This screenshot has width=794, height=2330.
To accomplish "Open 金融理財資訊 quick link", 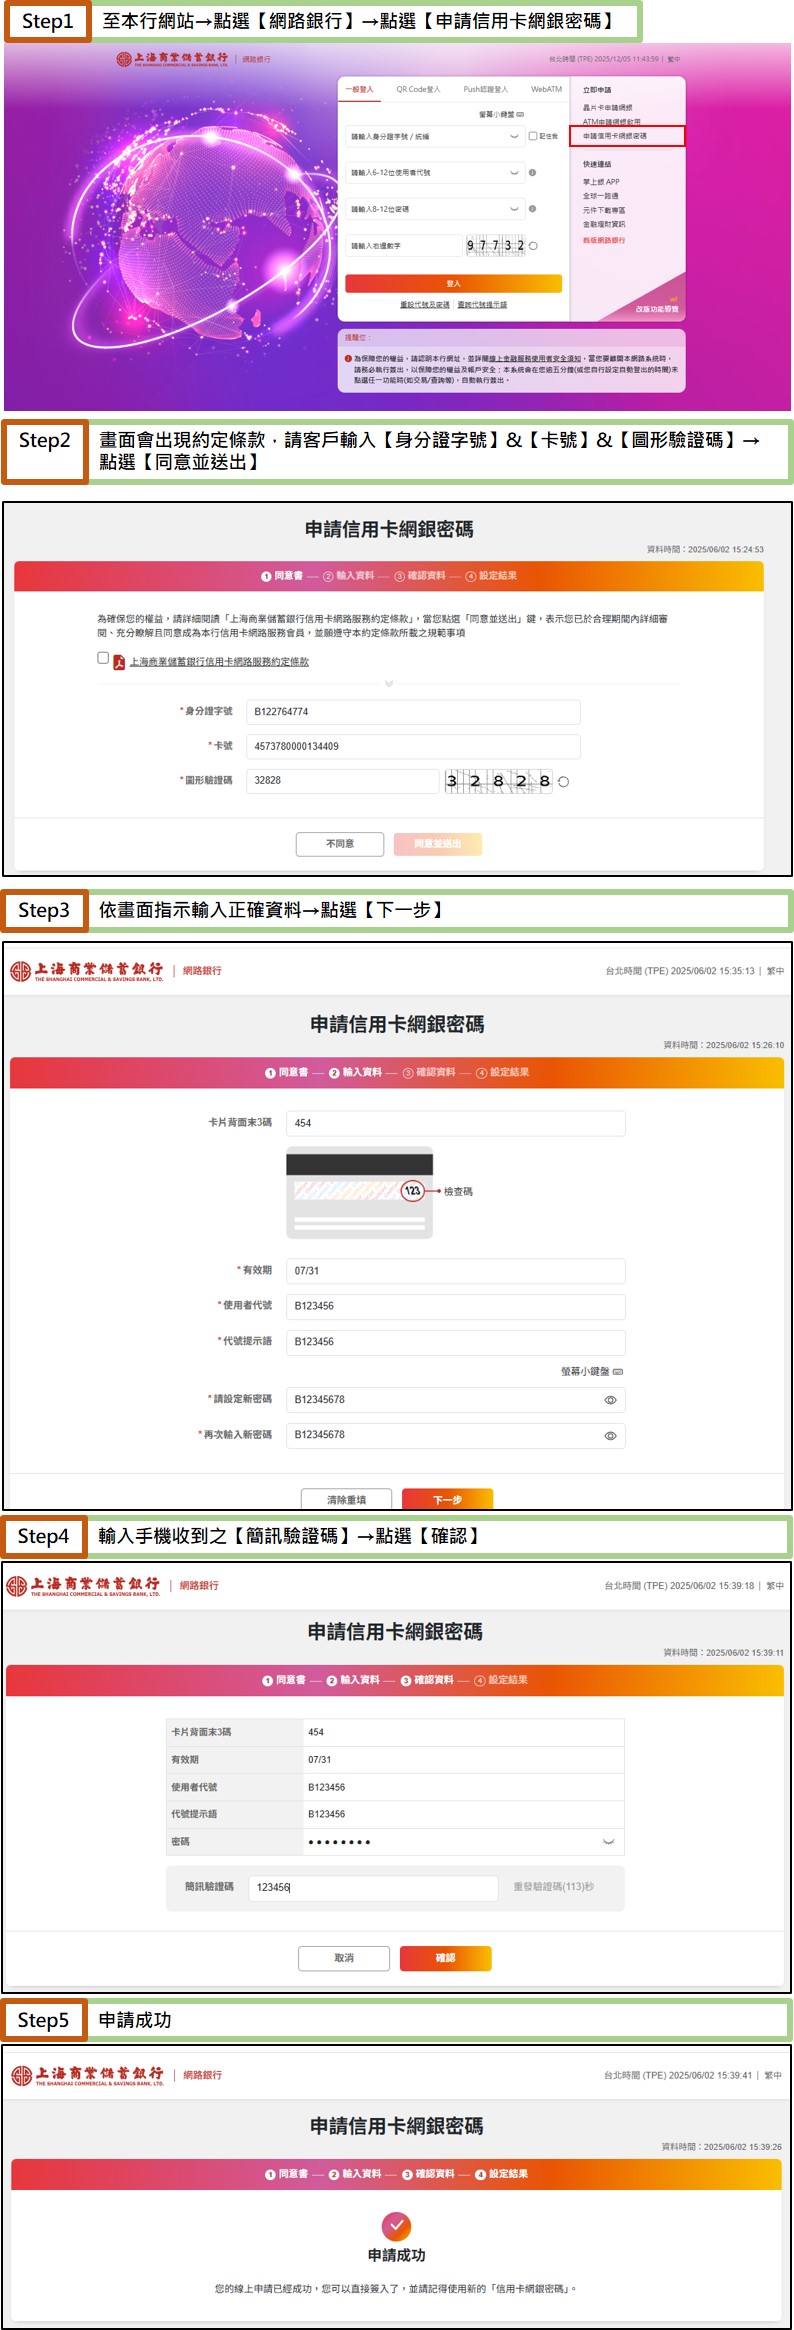I will coord(604,224).
